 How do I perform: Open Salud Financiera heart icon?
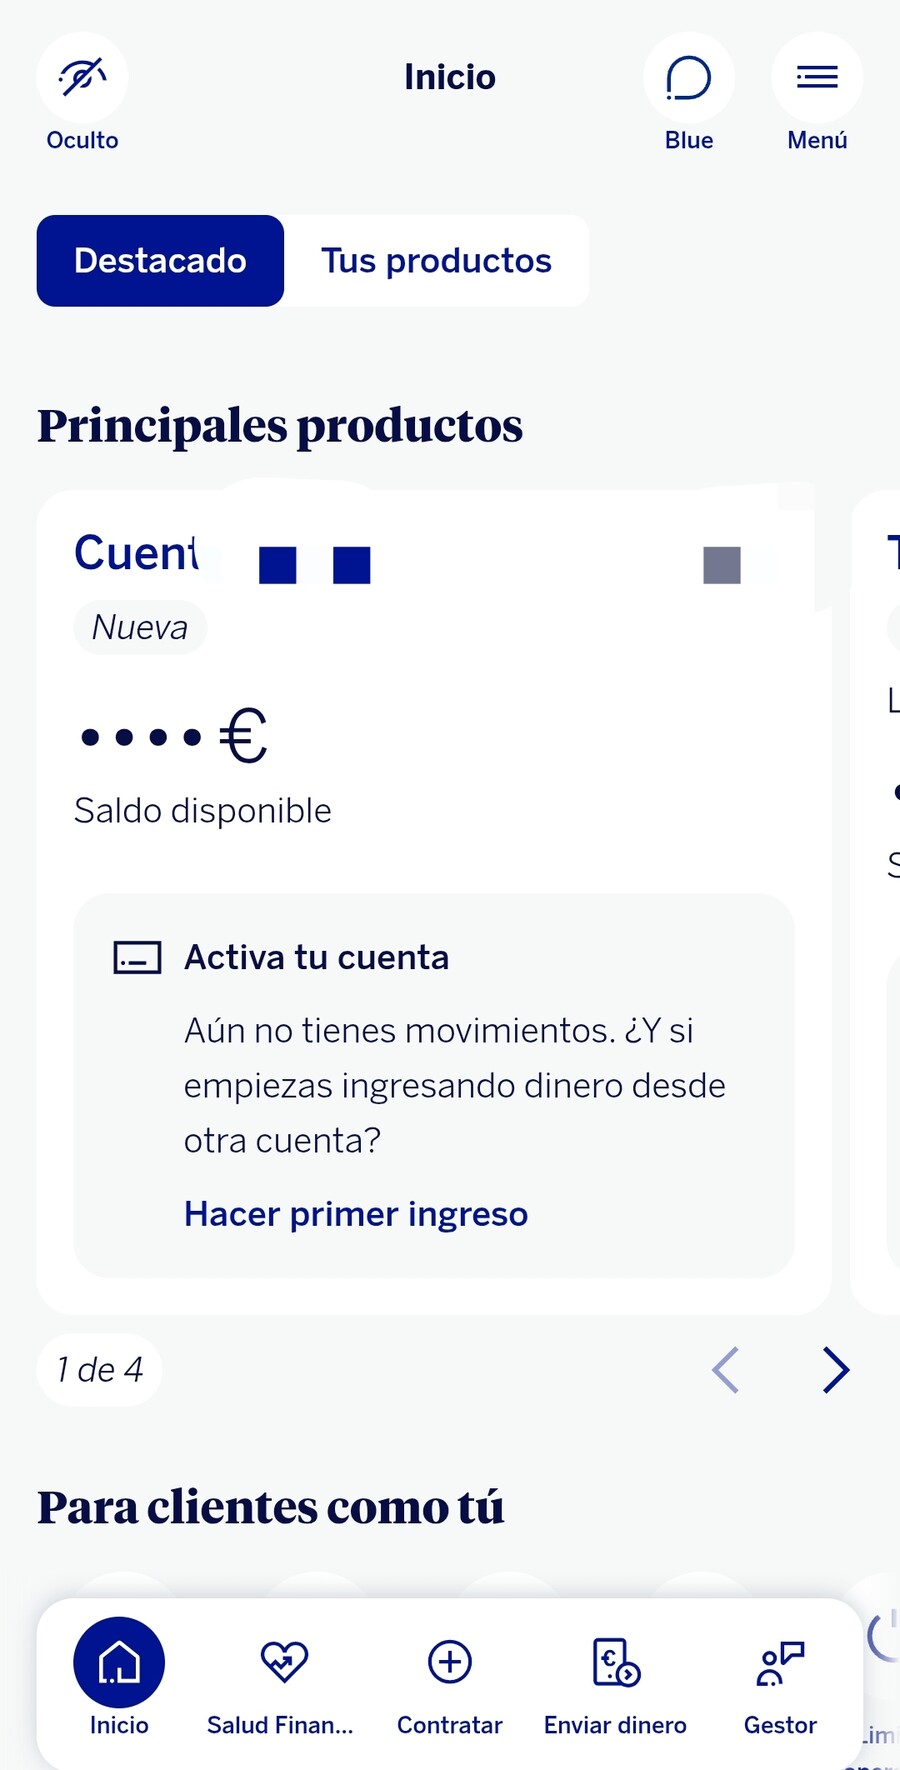click(x=284, y=1662)
